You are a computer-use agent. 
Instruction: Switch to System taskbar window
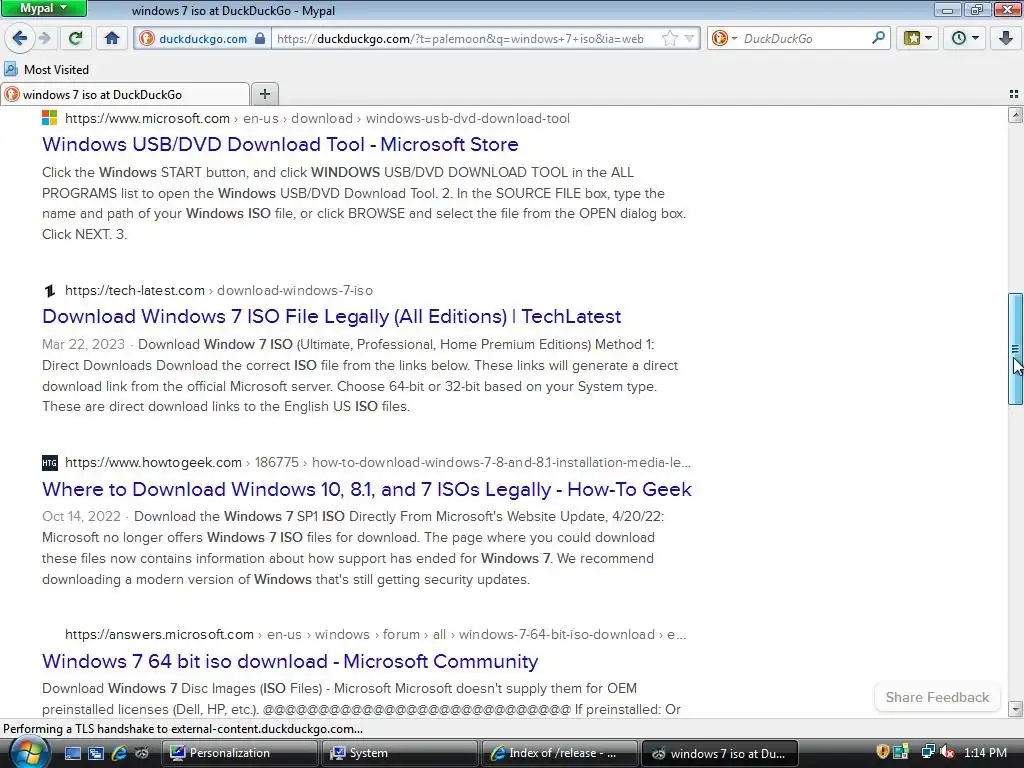click(399, 753)
